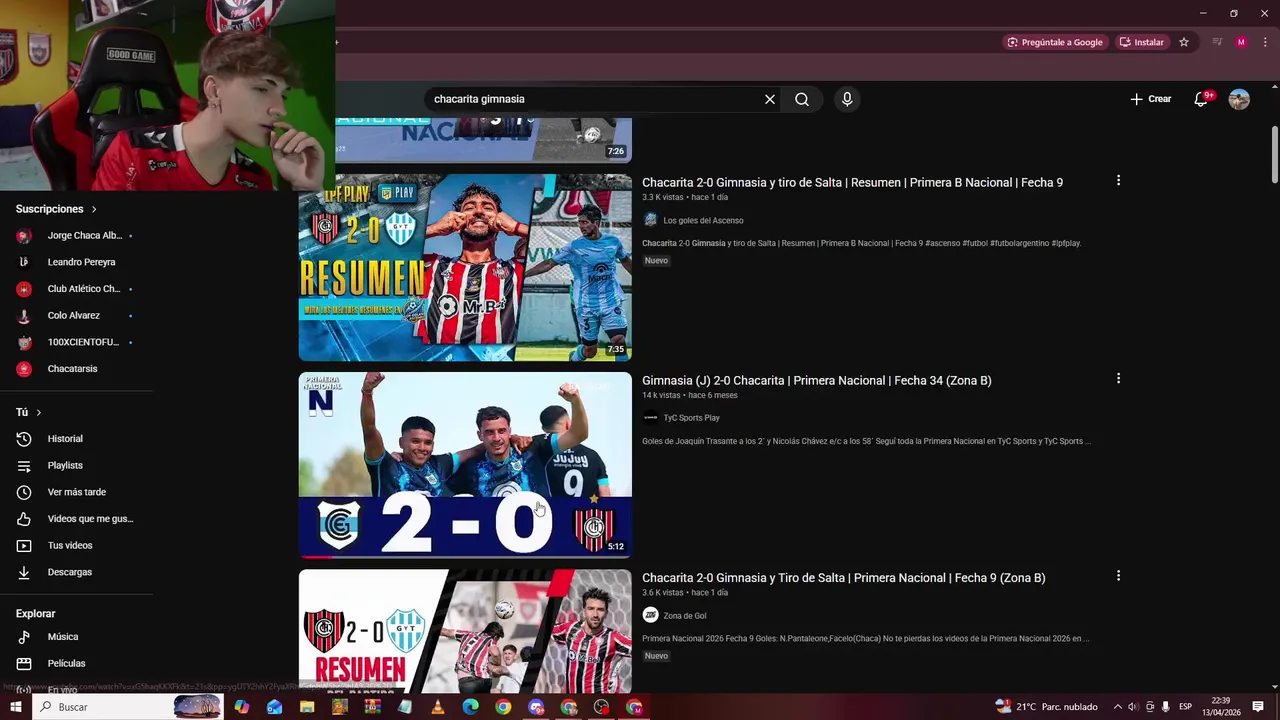Viewport: 1280px width, 720px height.
Task: Open title Chacarita 2-0 Gimnasia Fecha 9 (Zona B)
Action: tap(844, 578)
